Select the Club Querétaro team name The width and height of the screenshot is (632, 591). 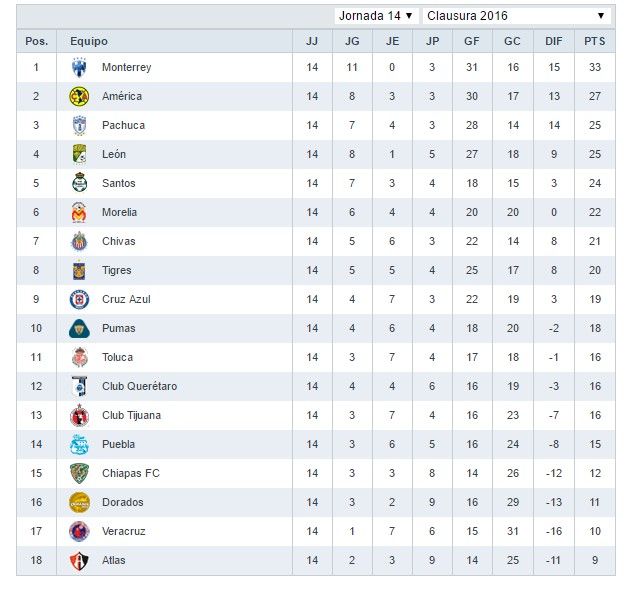tap(139, 387)
